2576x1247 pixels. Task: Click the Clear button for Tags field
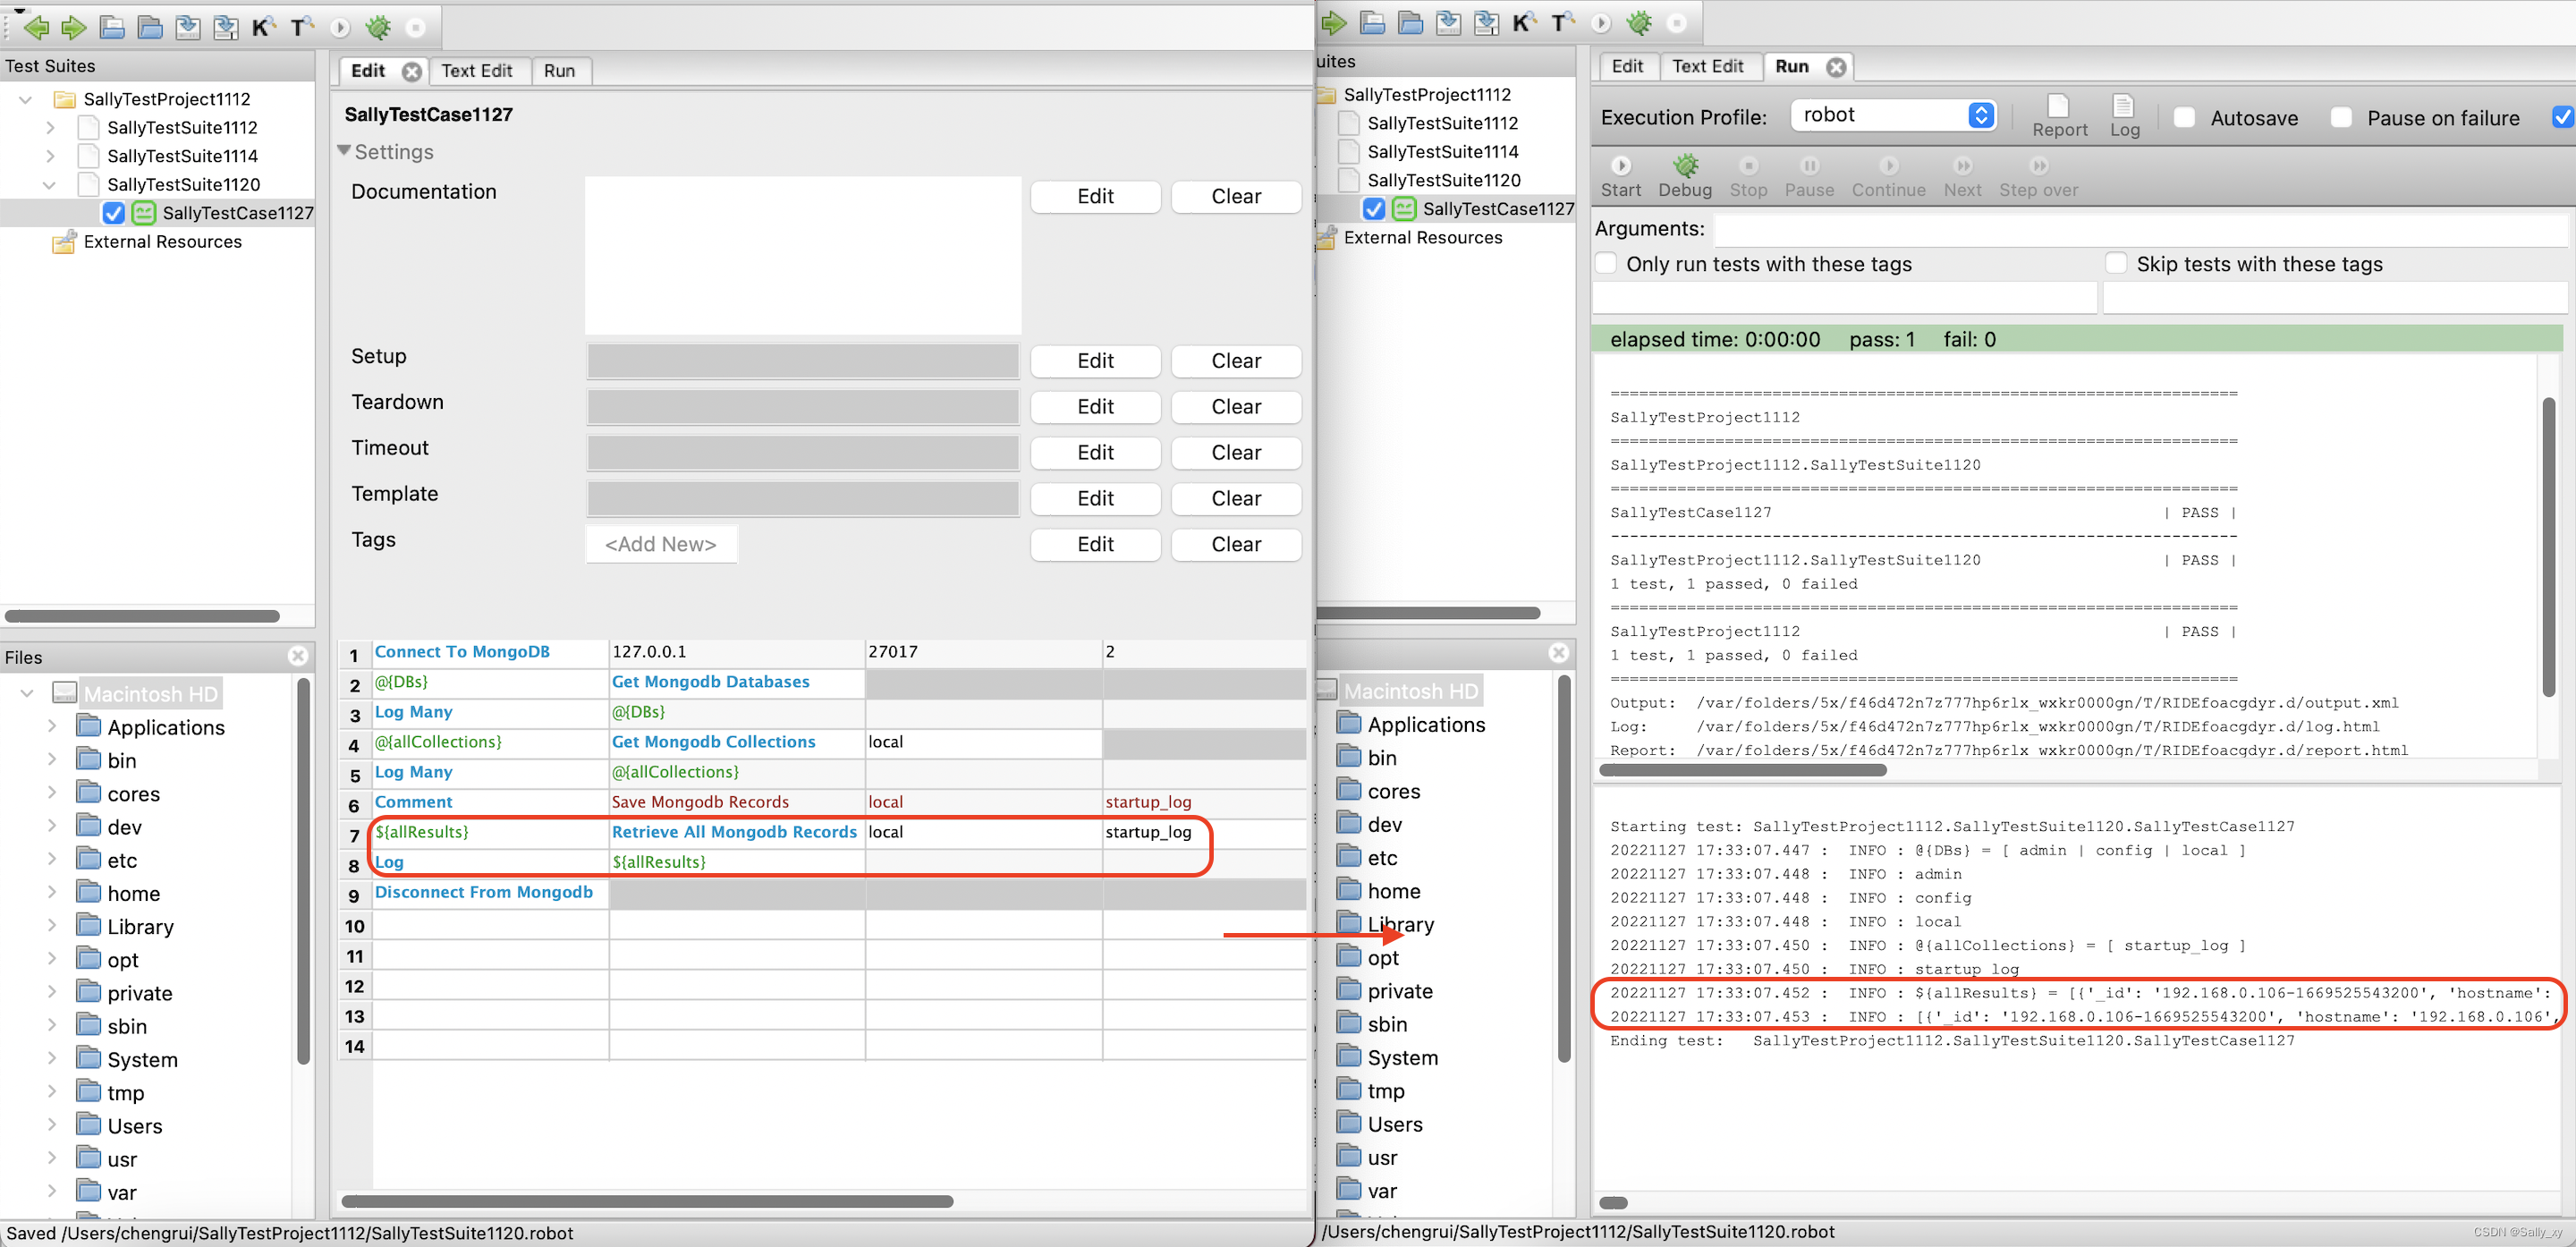(x=1235, y=544)
